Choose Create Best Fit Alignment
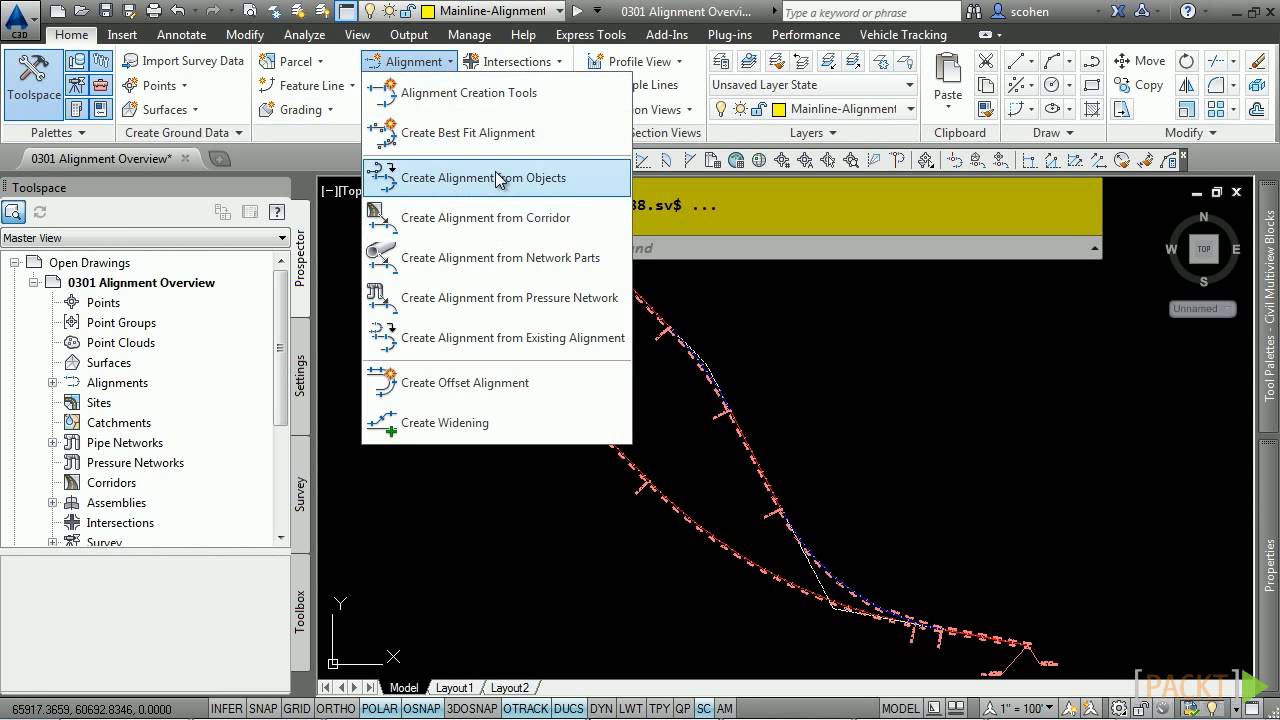Screen dimensions: 1280x720 [497, 133]
